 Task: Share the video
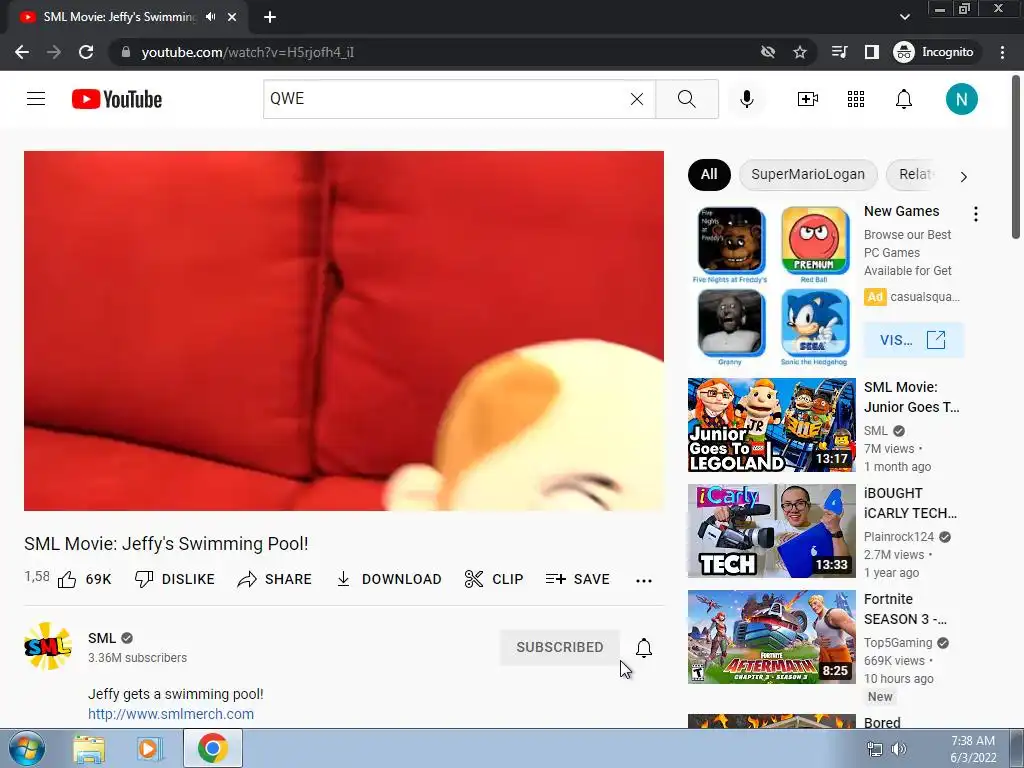(x=274, y=579)
